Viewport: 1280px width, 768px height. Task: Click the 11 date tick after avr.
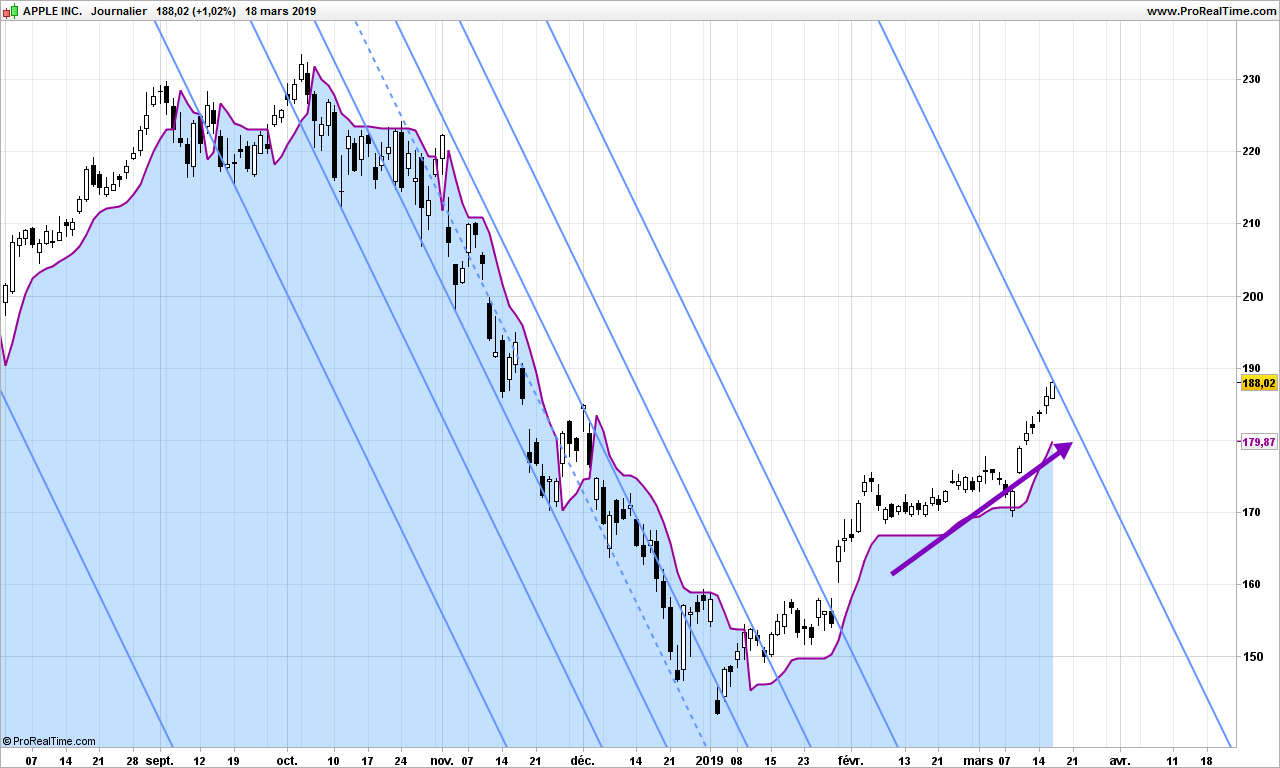[1172, 760]
